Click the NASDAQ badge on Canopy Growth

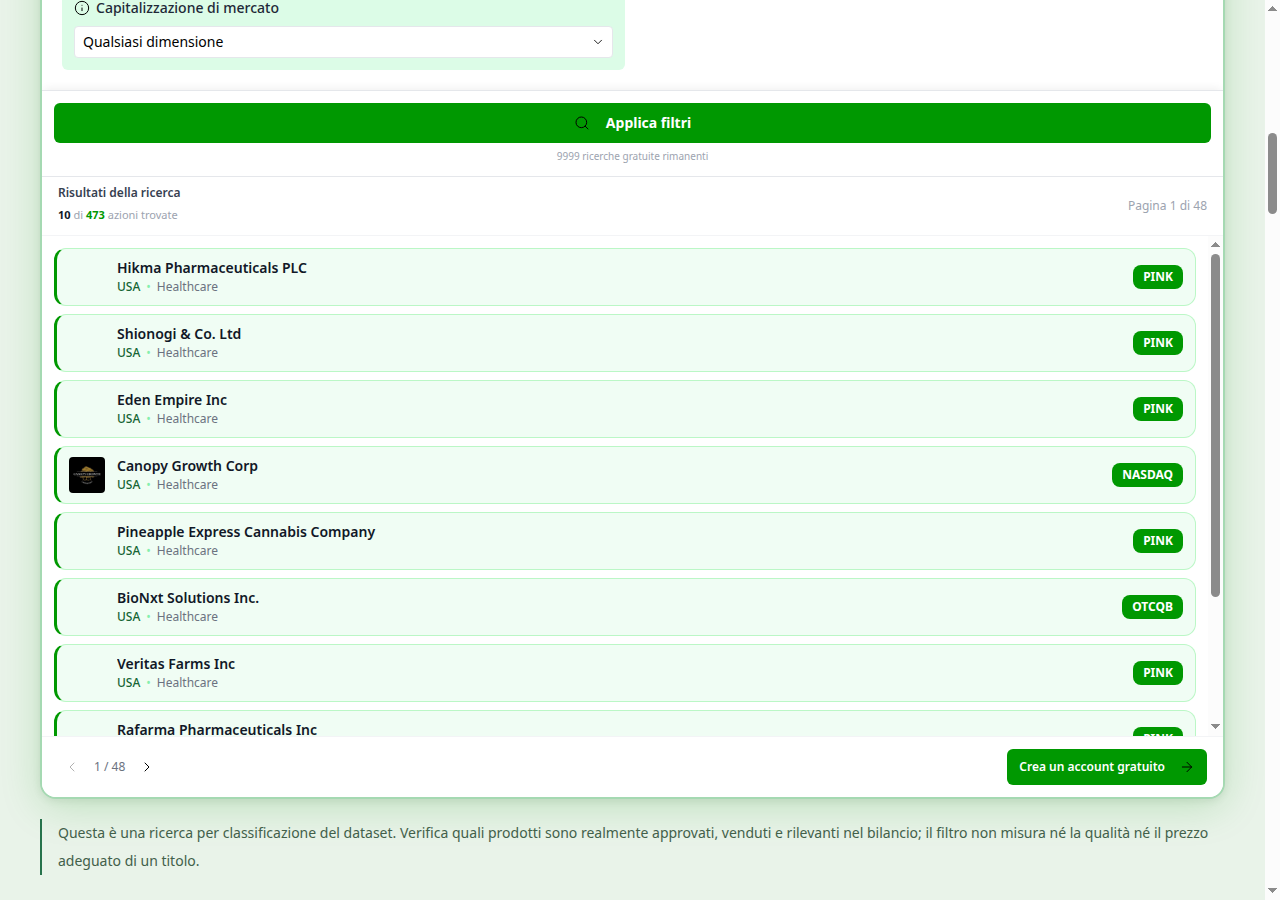pyautogui.click(x=1147, y=475)
